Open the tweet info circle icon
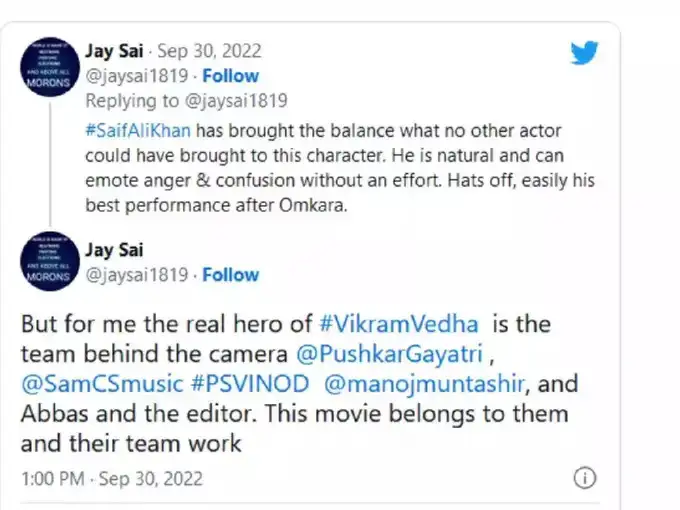 [x=587, y=476]
